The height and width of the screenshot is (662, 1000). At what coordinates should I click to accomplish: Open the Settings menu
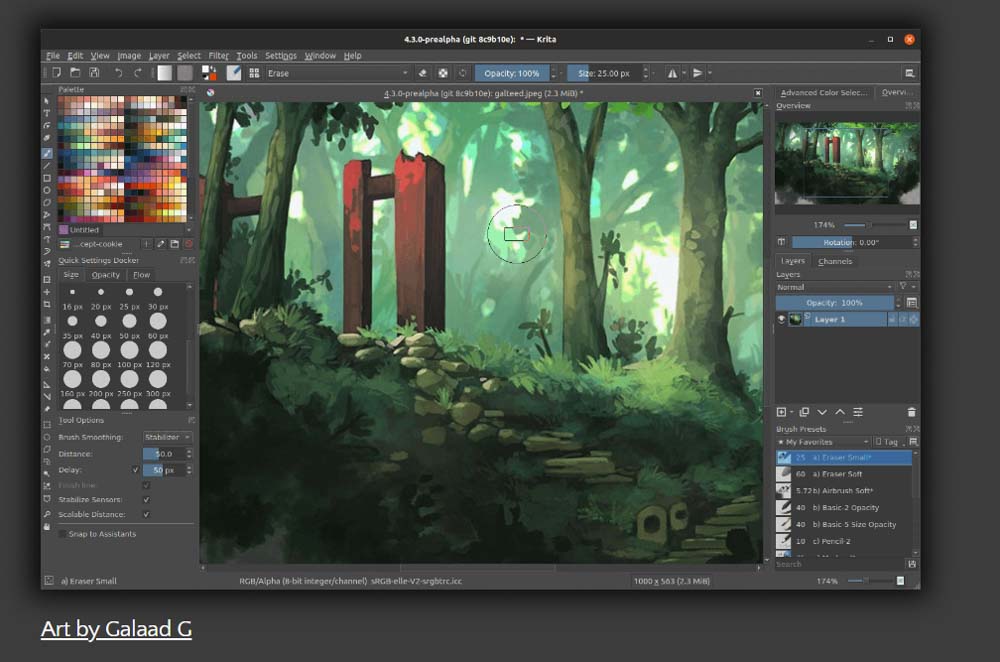[281, 55]
